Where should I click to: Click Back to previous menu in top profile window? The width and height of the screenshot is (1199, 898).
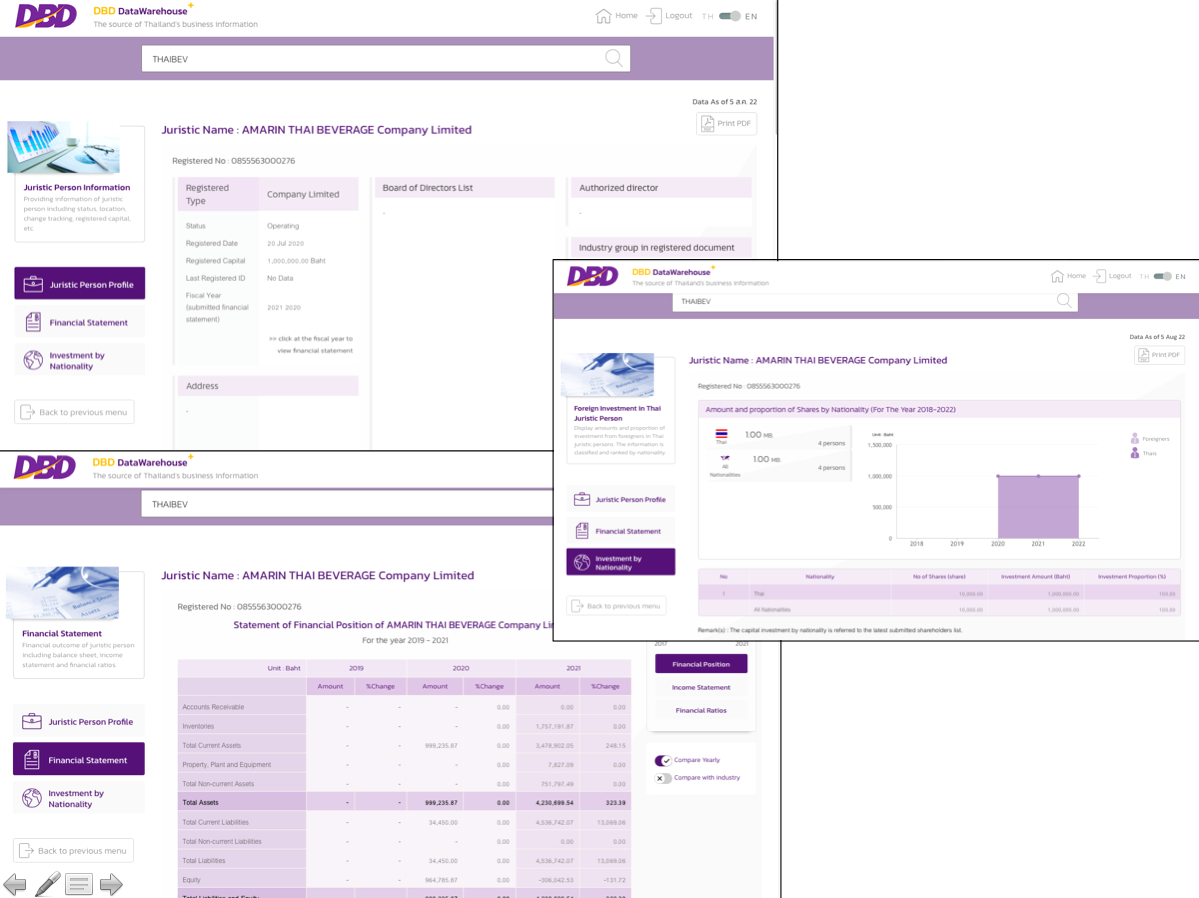click(74, 412)
